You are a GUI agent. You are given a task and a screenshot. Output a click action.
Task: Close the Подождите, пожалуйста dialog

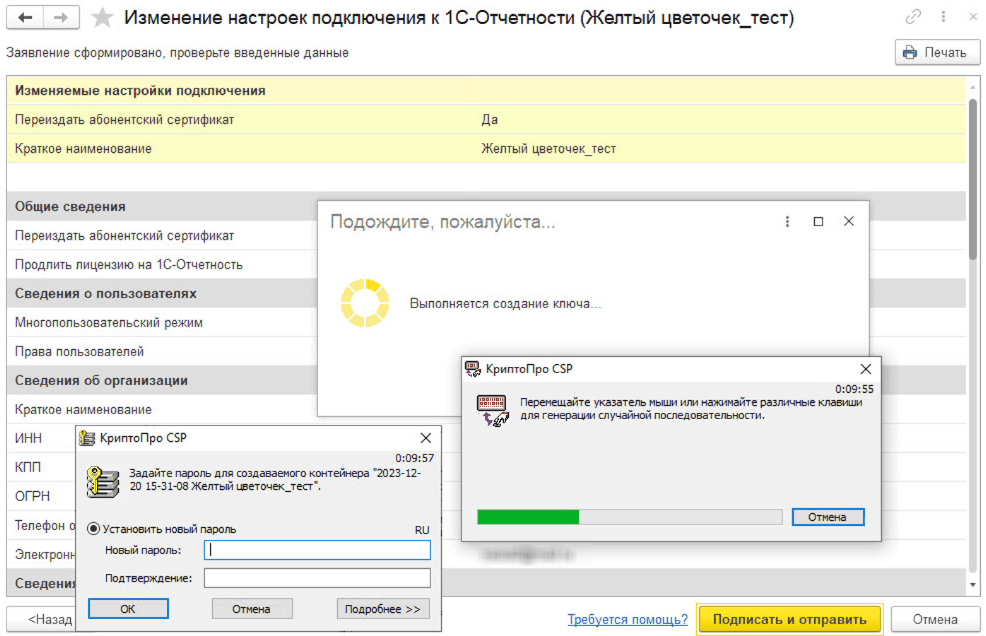(x=849, y=221)
